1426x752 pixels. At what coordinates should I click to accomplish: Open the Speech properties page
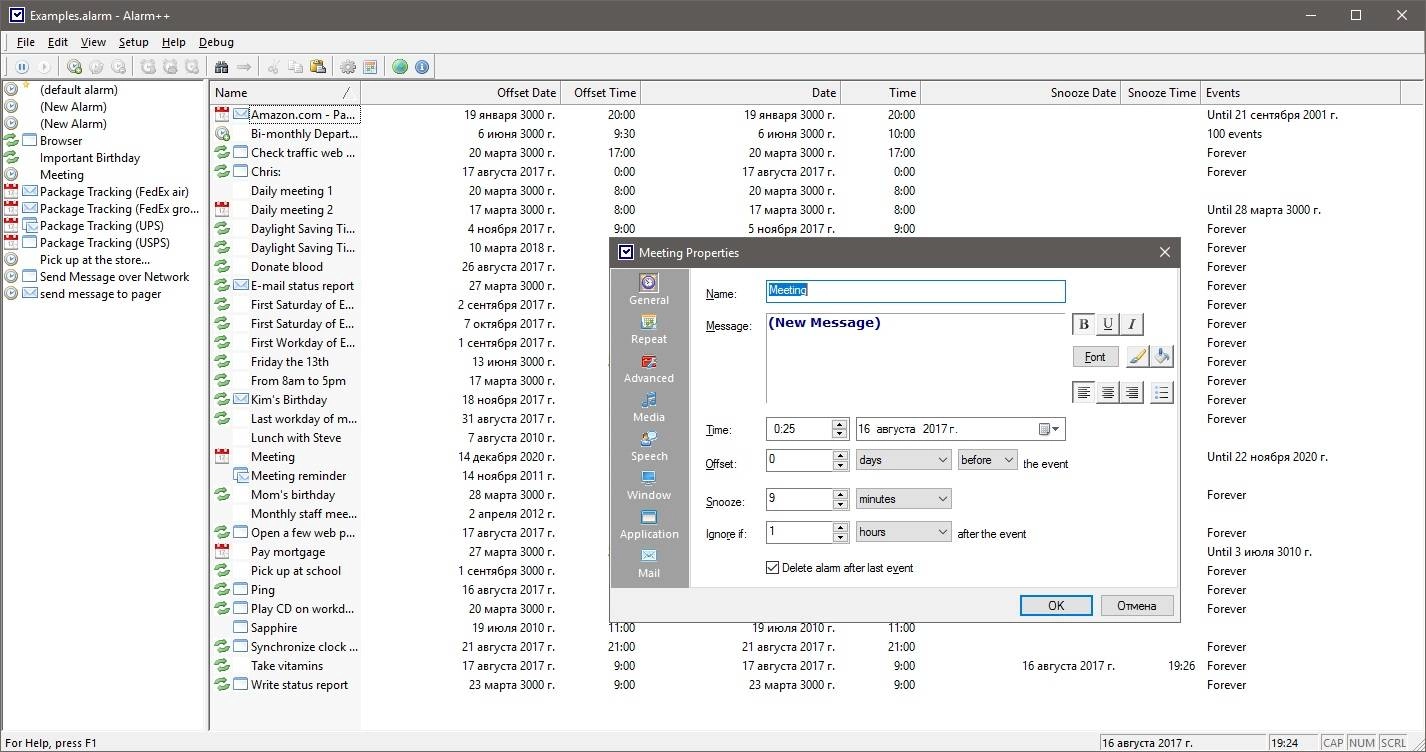coord(649,446)
